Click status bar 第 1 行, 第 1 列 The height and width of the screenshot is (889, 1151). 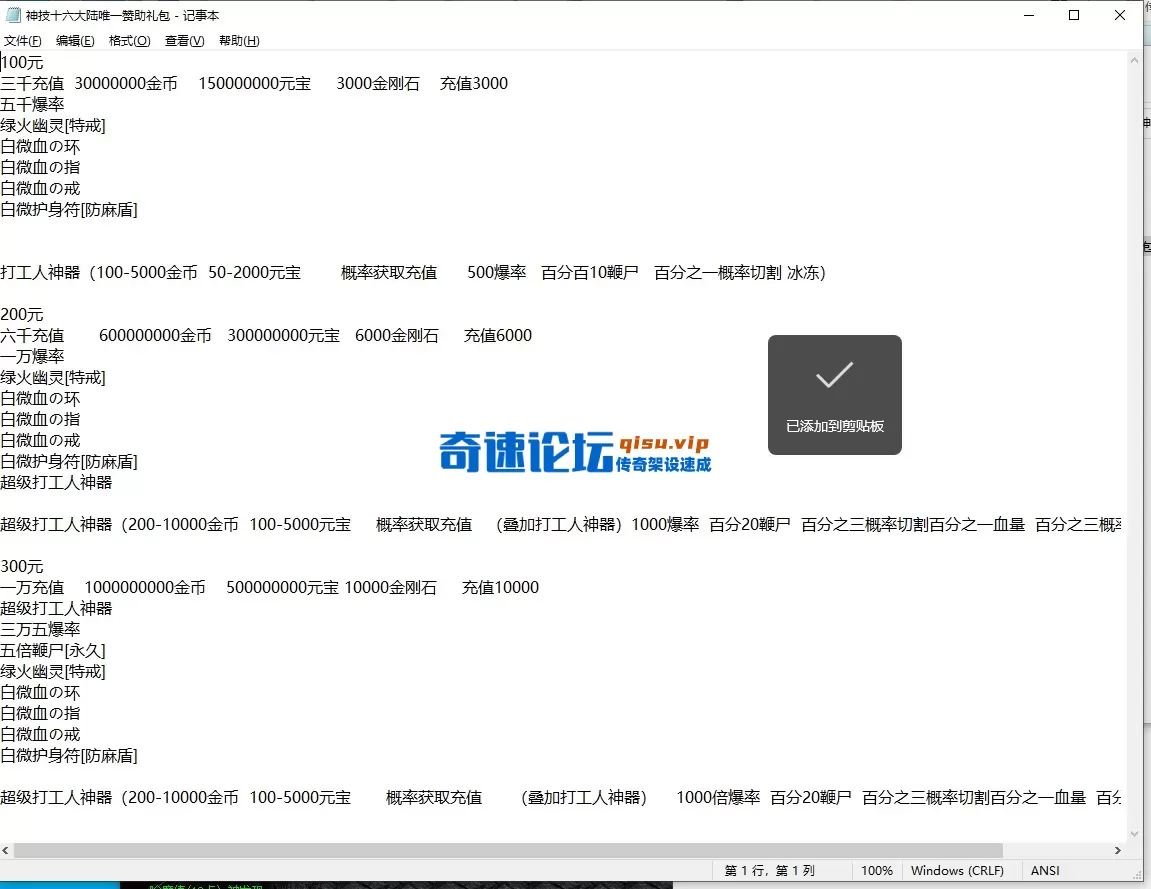tap(769, 871)
